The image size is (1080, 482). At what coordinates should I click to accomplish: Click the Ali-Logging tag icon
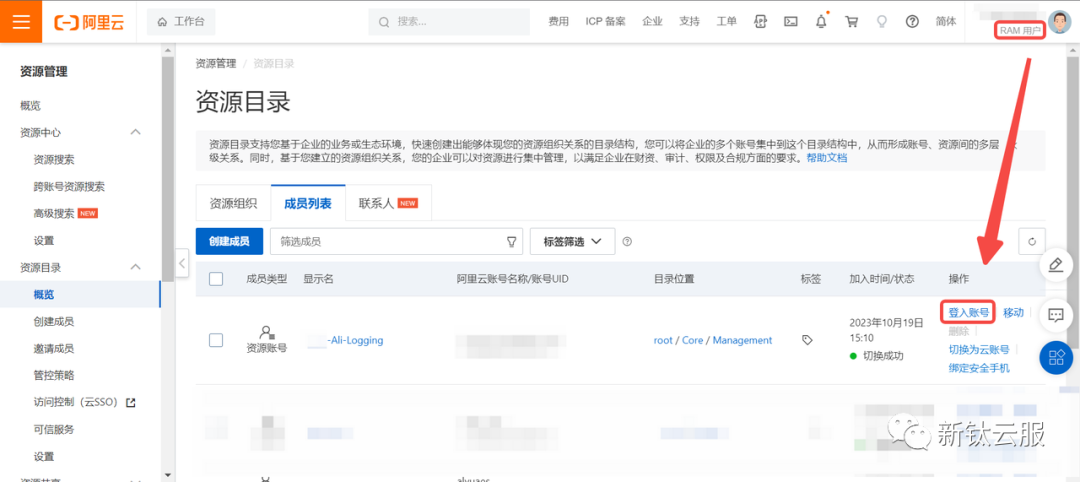[x=807, y=340]
